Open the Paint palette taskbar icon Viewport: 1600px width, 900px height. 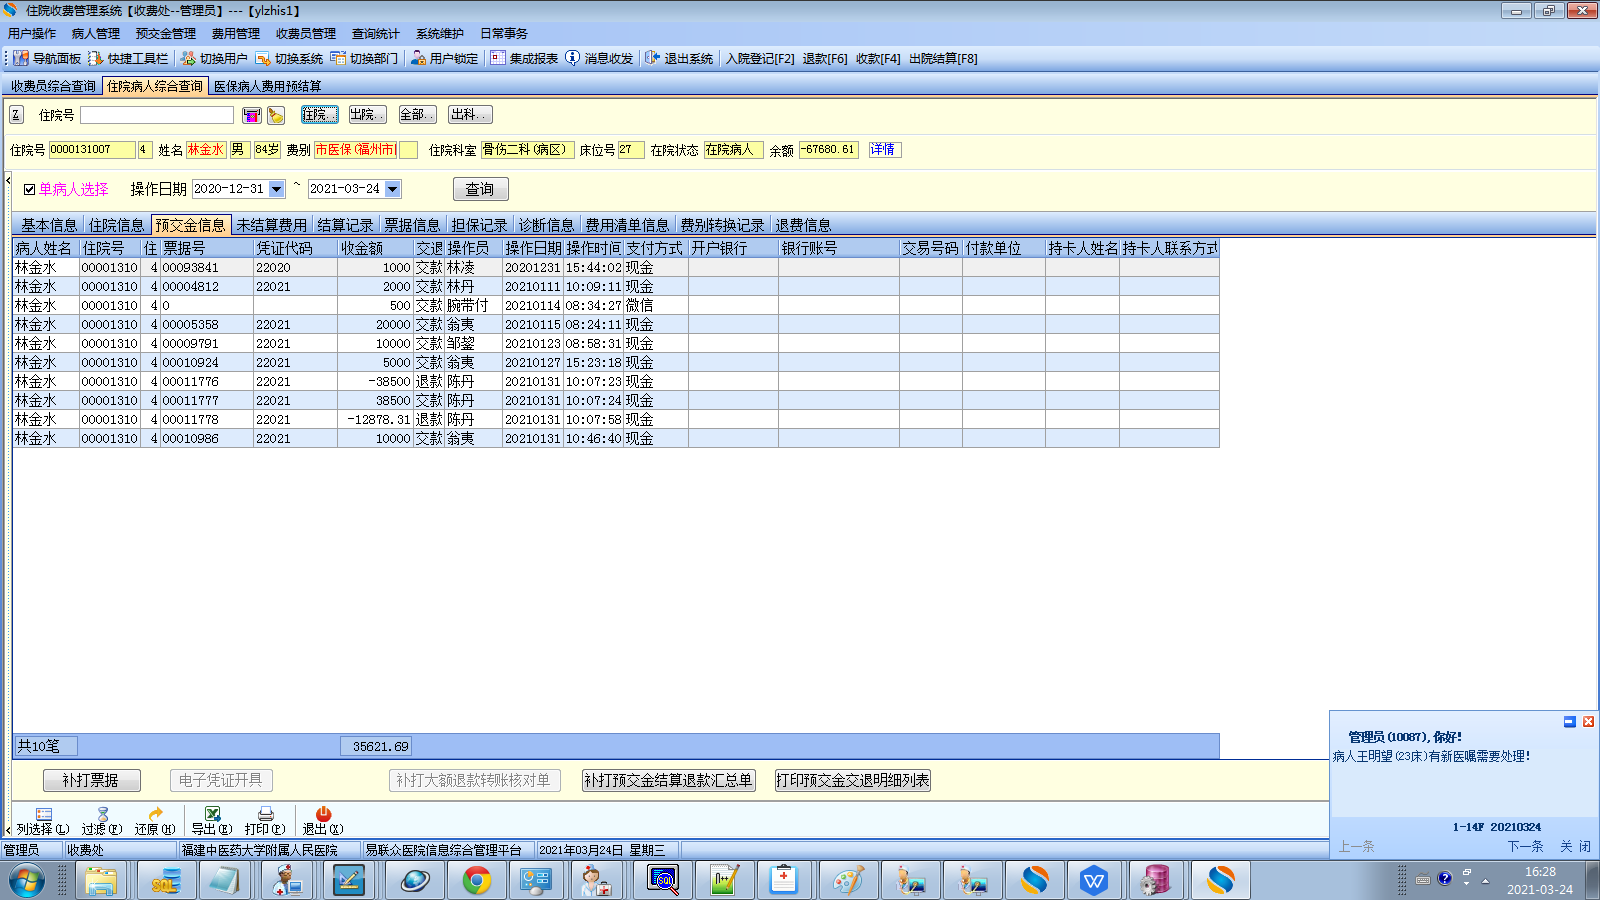click(848, 881)
